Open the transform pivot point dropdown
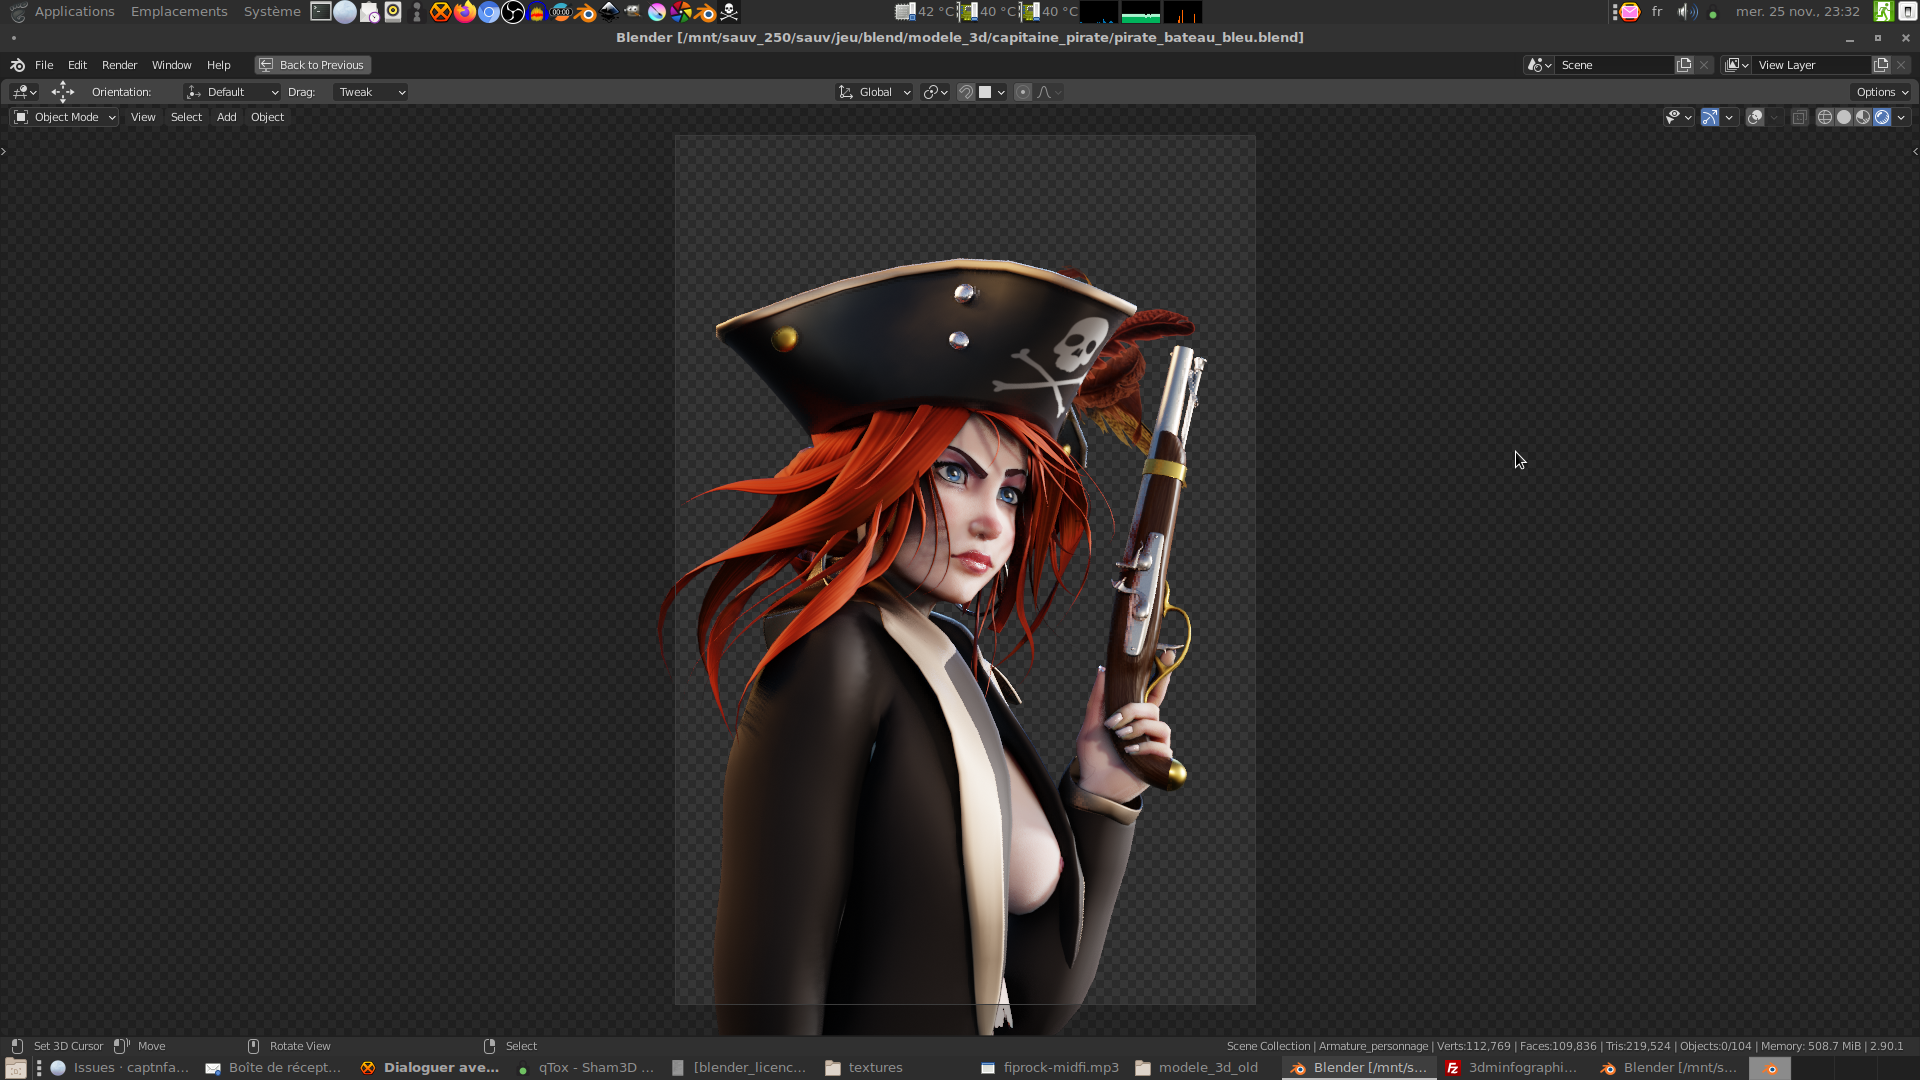The height and width of the screenshot is (1080, 1920). pyautogui.click(x=935, y=92)
